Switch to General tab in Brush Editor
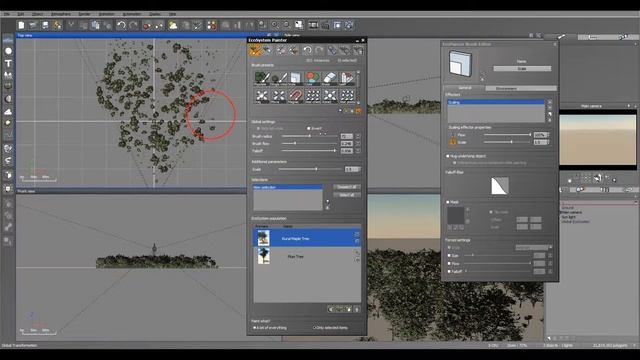Image resolution: width=640 pixels, height=360 pixels. point(464,88)
